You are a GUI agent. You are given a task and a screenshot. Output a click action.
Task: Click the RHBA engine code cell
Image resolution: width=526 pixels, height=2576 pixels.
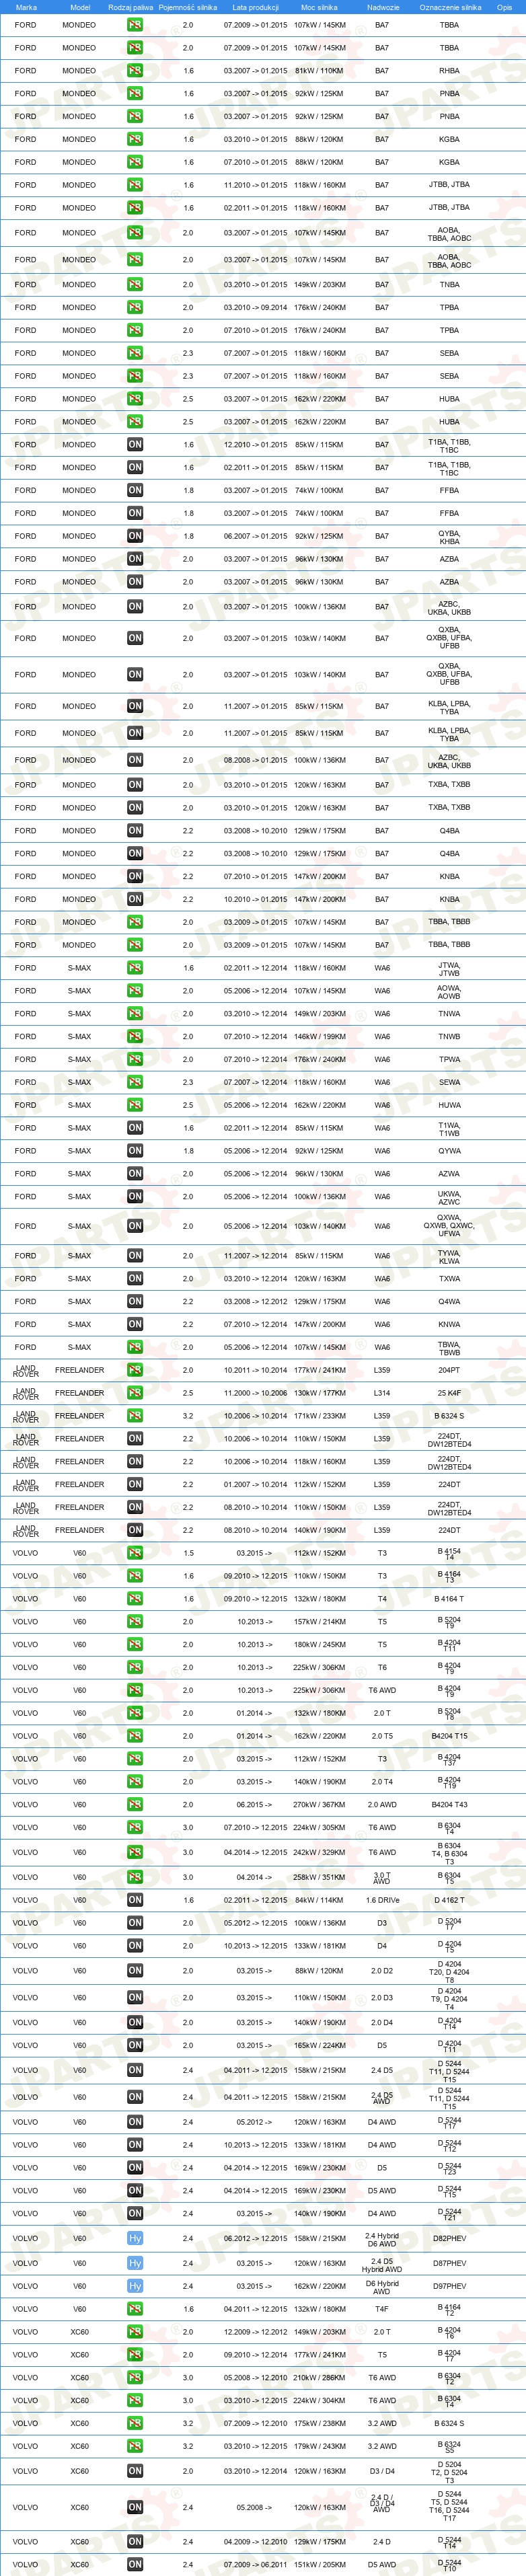[450, 71]
